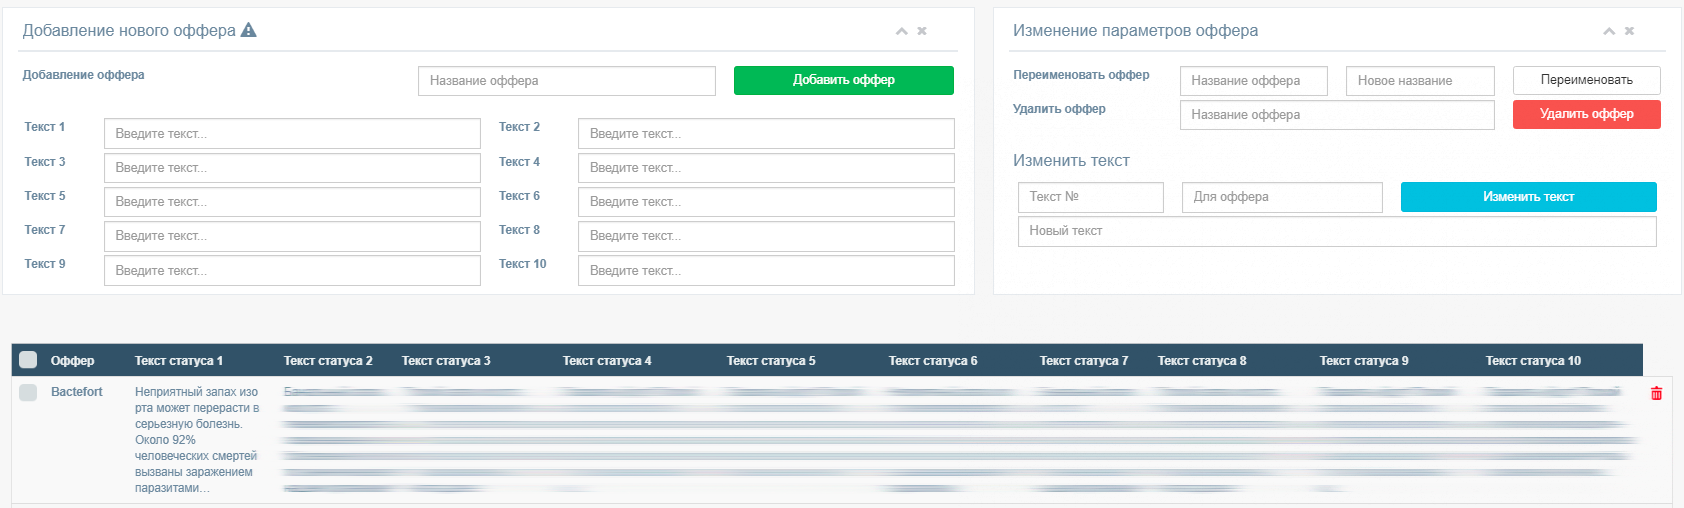Collapse the 'Изменение параметров оффера' panel

coord(1609,31)
